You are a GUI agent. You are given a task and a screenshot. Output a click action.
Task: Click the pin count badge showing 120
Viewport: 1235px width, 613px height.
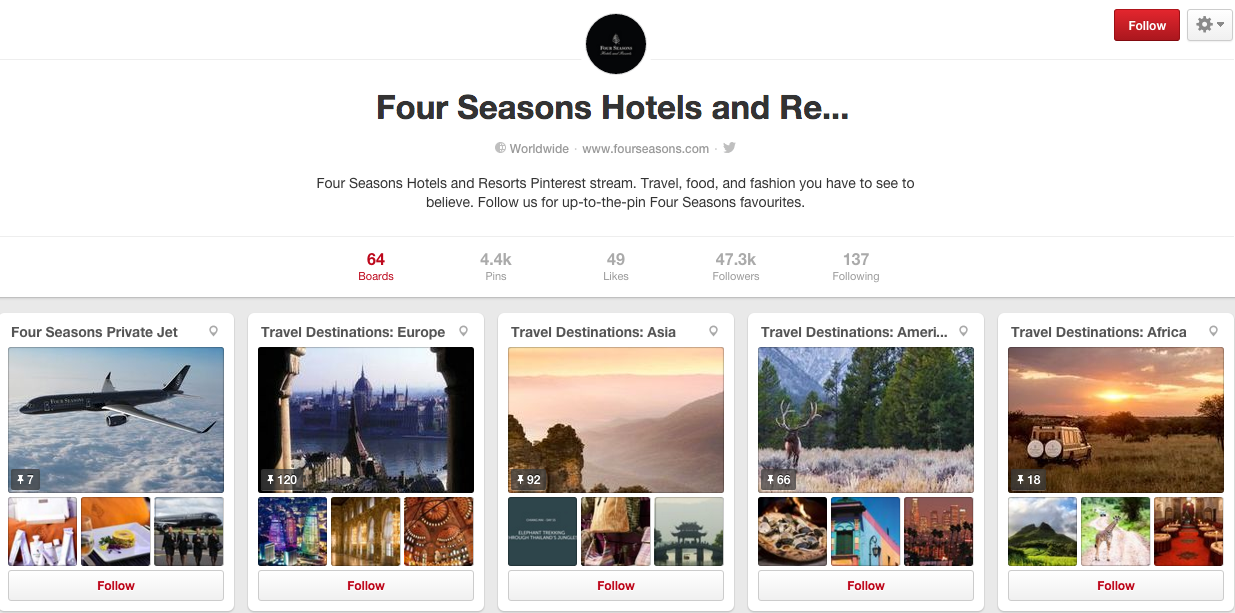pos(281,479)
